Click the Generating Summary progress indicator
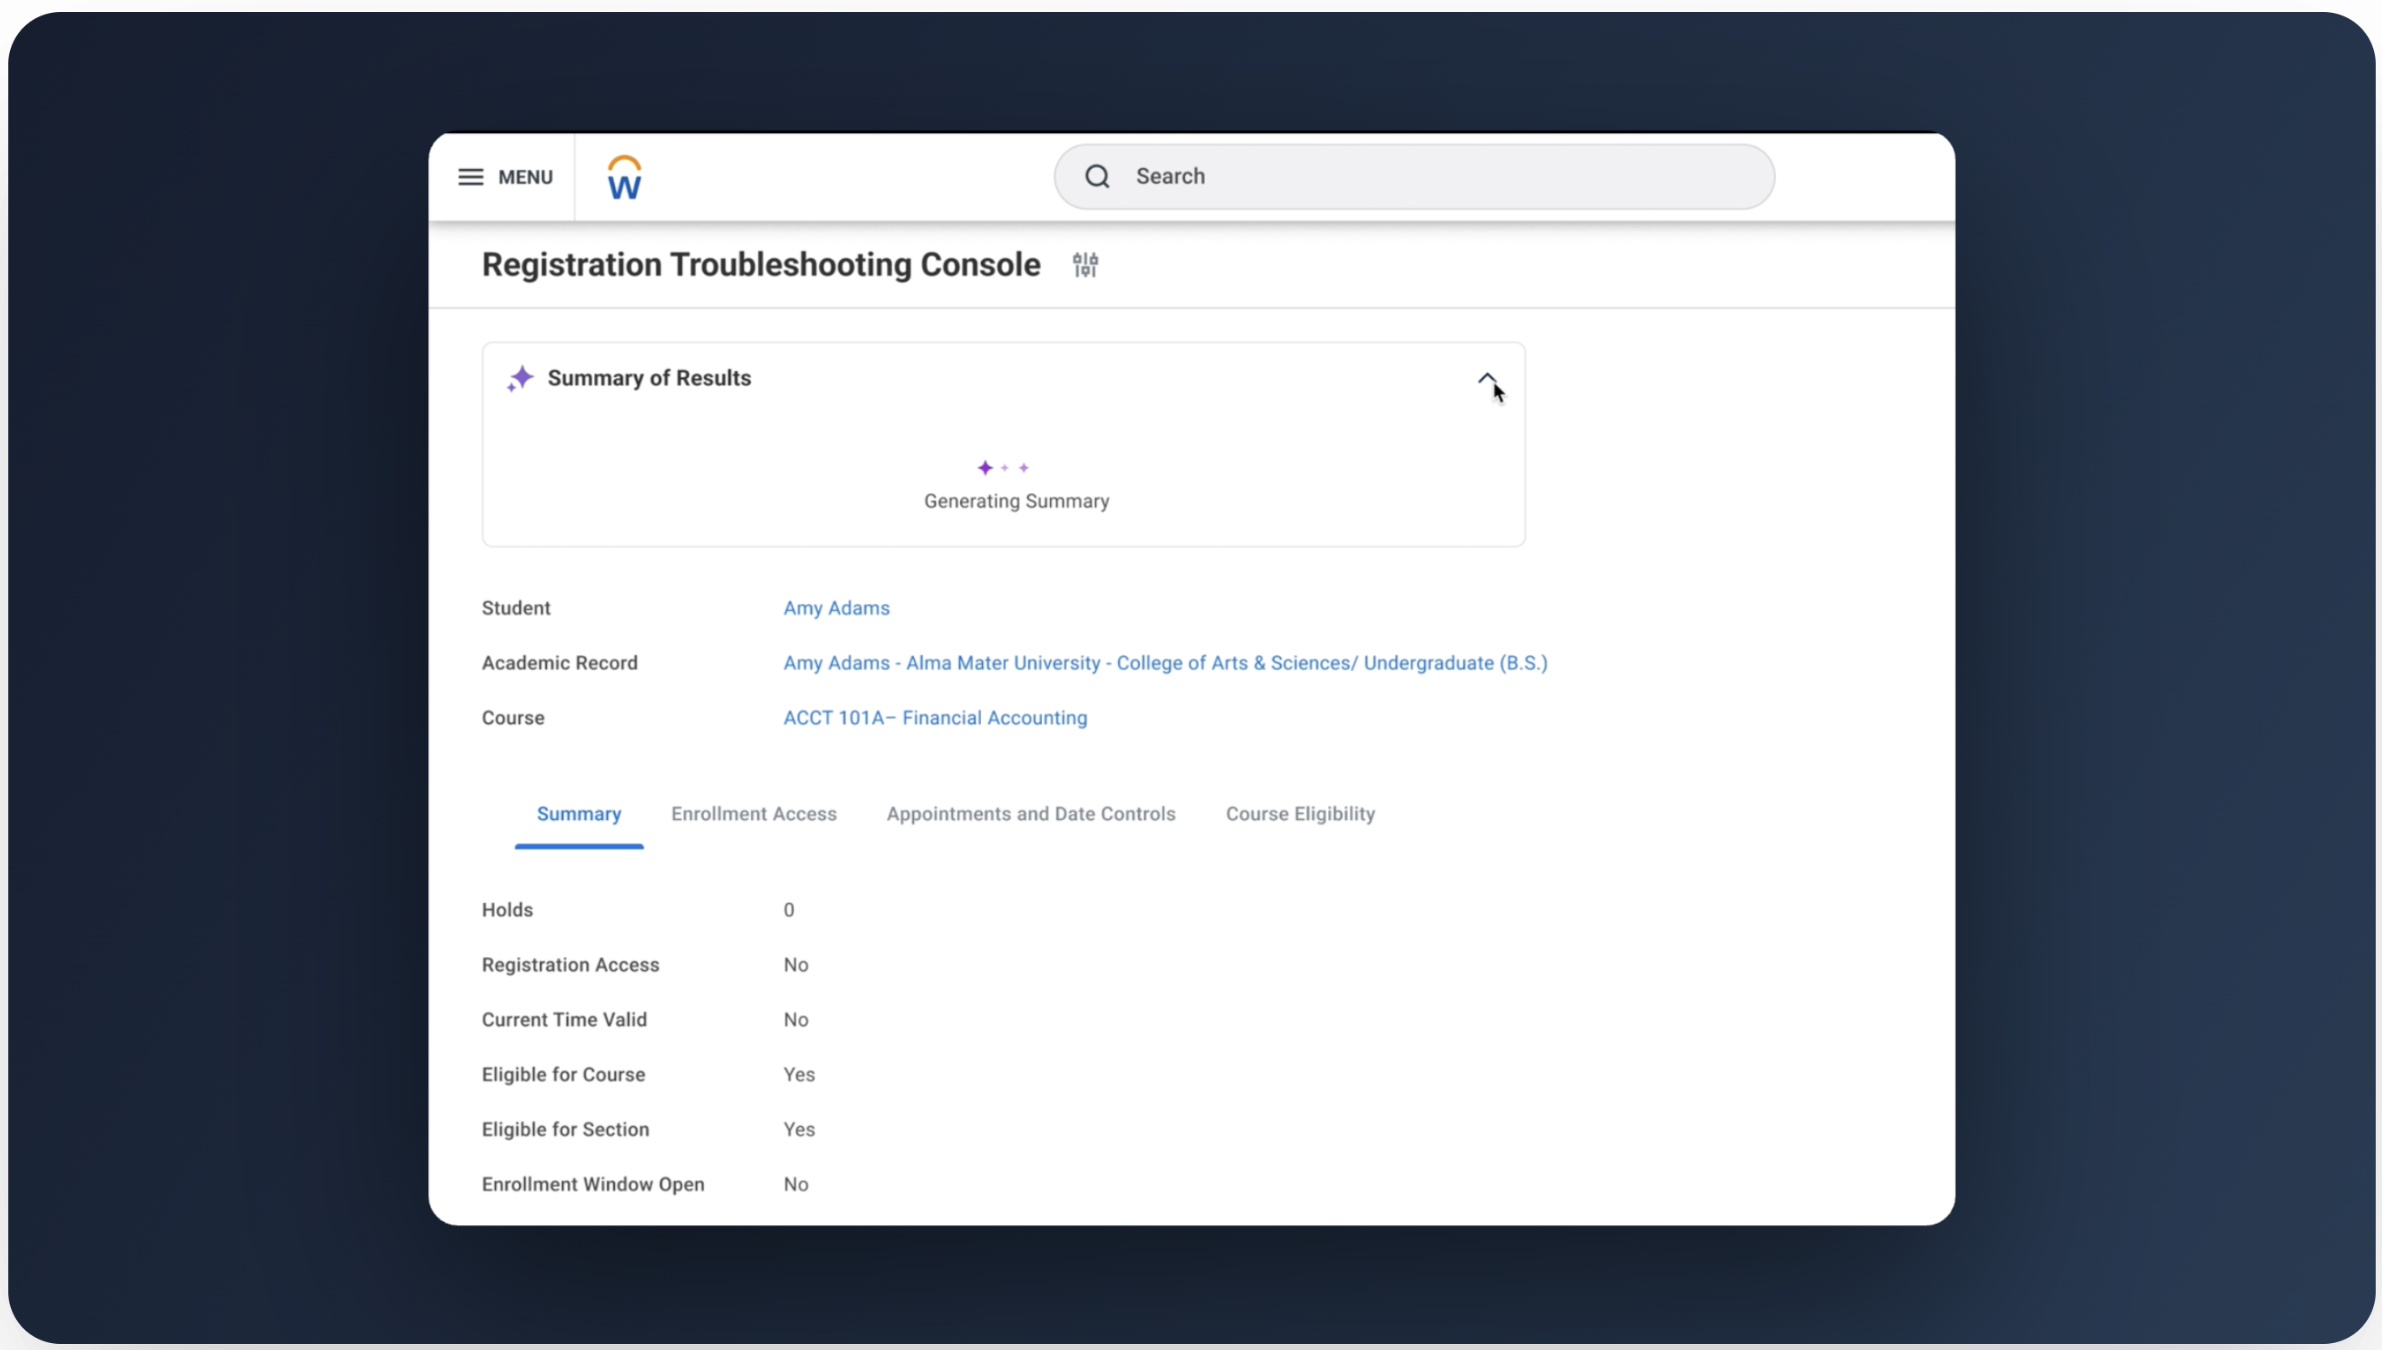Screen dimensions: 2382x1350 (1015, 501)
